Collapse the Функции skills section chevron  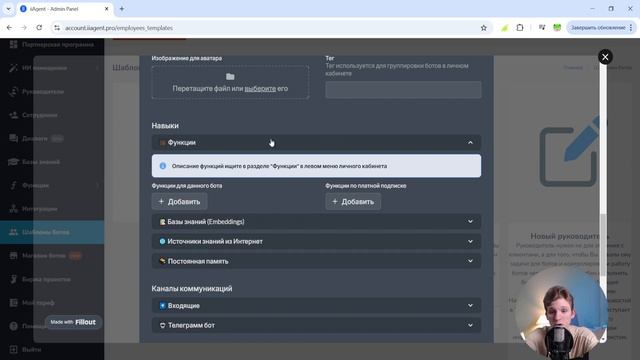[470, 142]
